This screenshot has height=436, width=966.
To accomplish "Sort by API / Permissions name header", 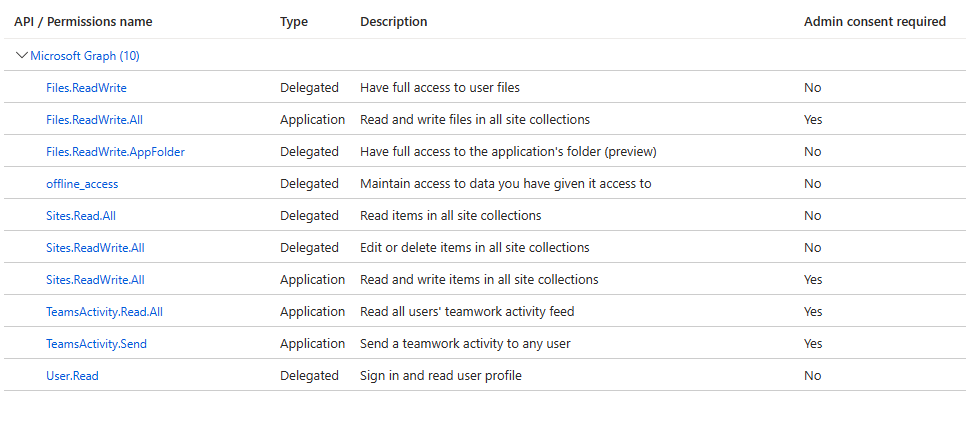I will 83,22.
